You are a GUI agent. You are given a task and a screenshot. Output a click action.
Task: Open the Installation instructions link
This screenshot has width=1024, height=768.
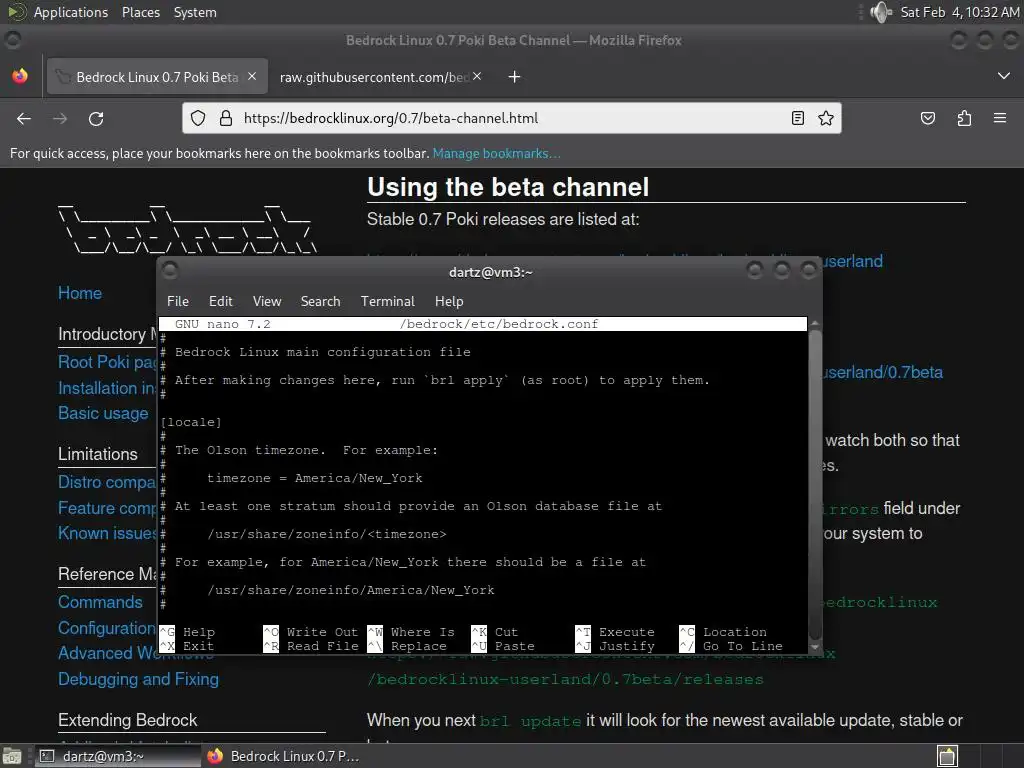107,388
